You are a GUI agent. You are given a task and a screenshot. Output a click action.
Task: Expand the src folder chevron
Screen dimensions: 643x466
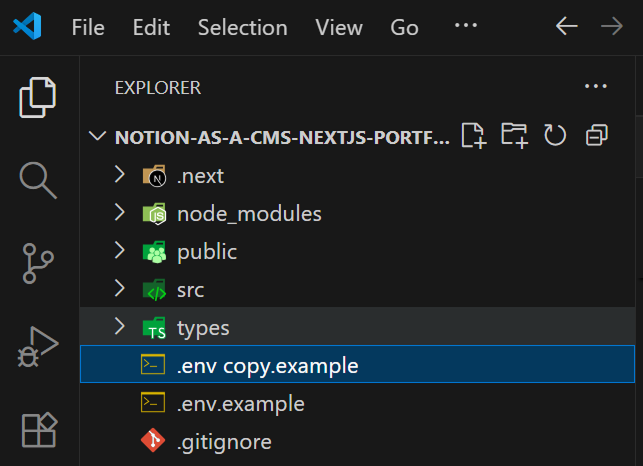pos(120,289)
